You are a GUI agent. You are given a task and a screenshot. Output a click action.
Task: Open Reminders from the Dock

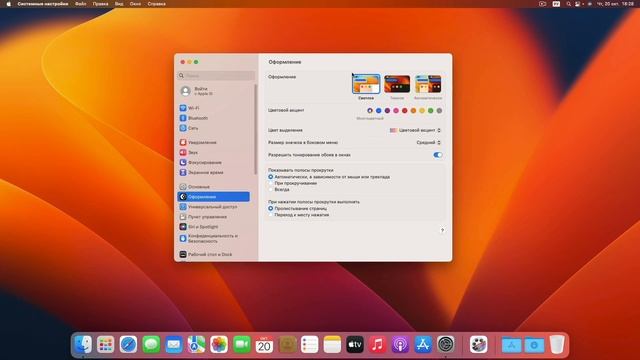point(309,344)
